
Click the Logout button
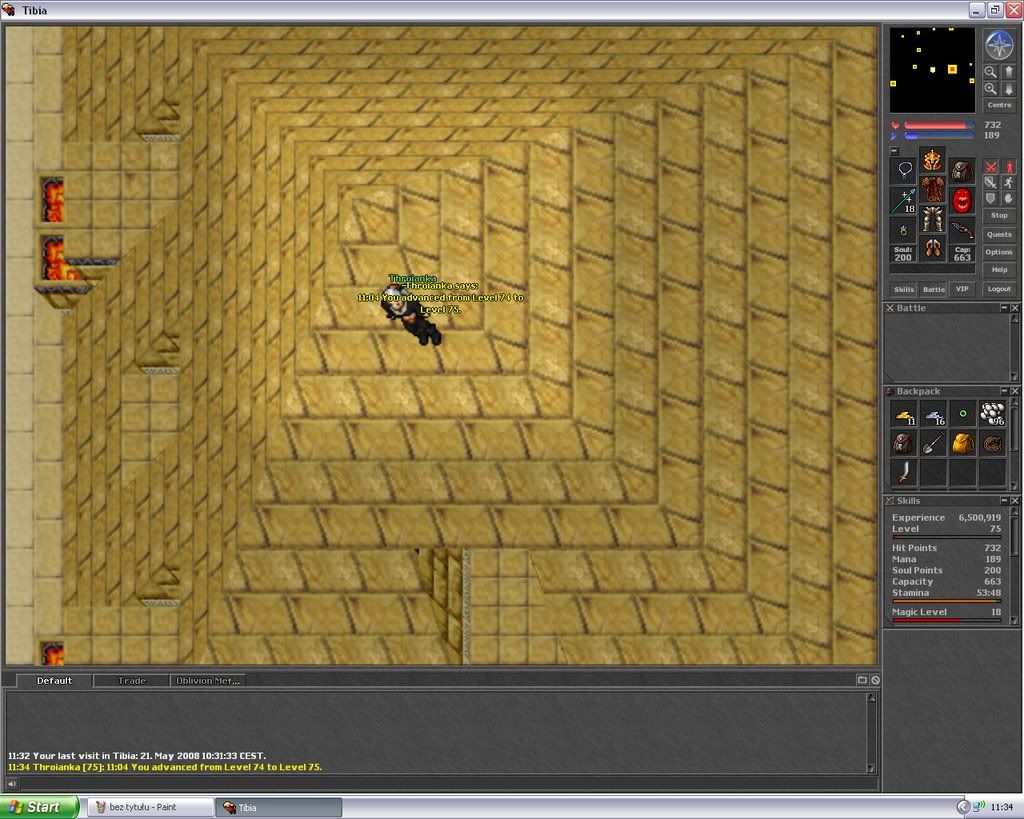[x=999, y=289]
